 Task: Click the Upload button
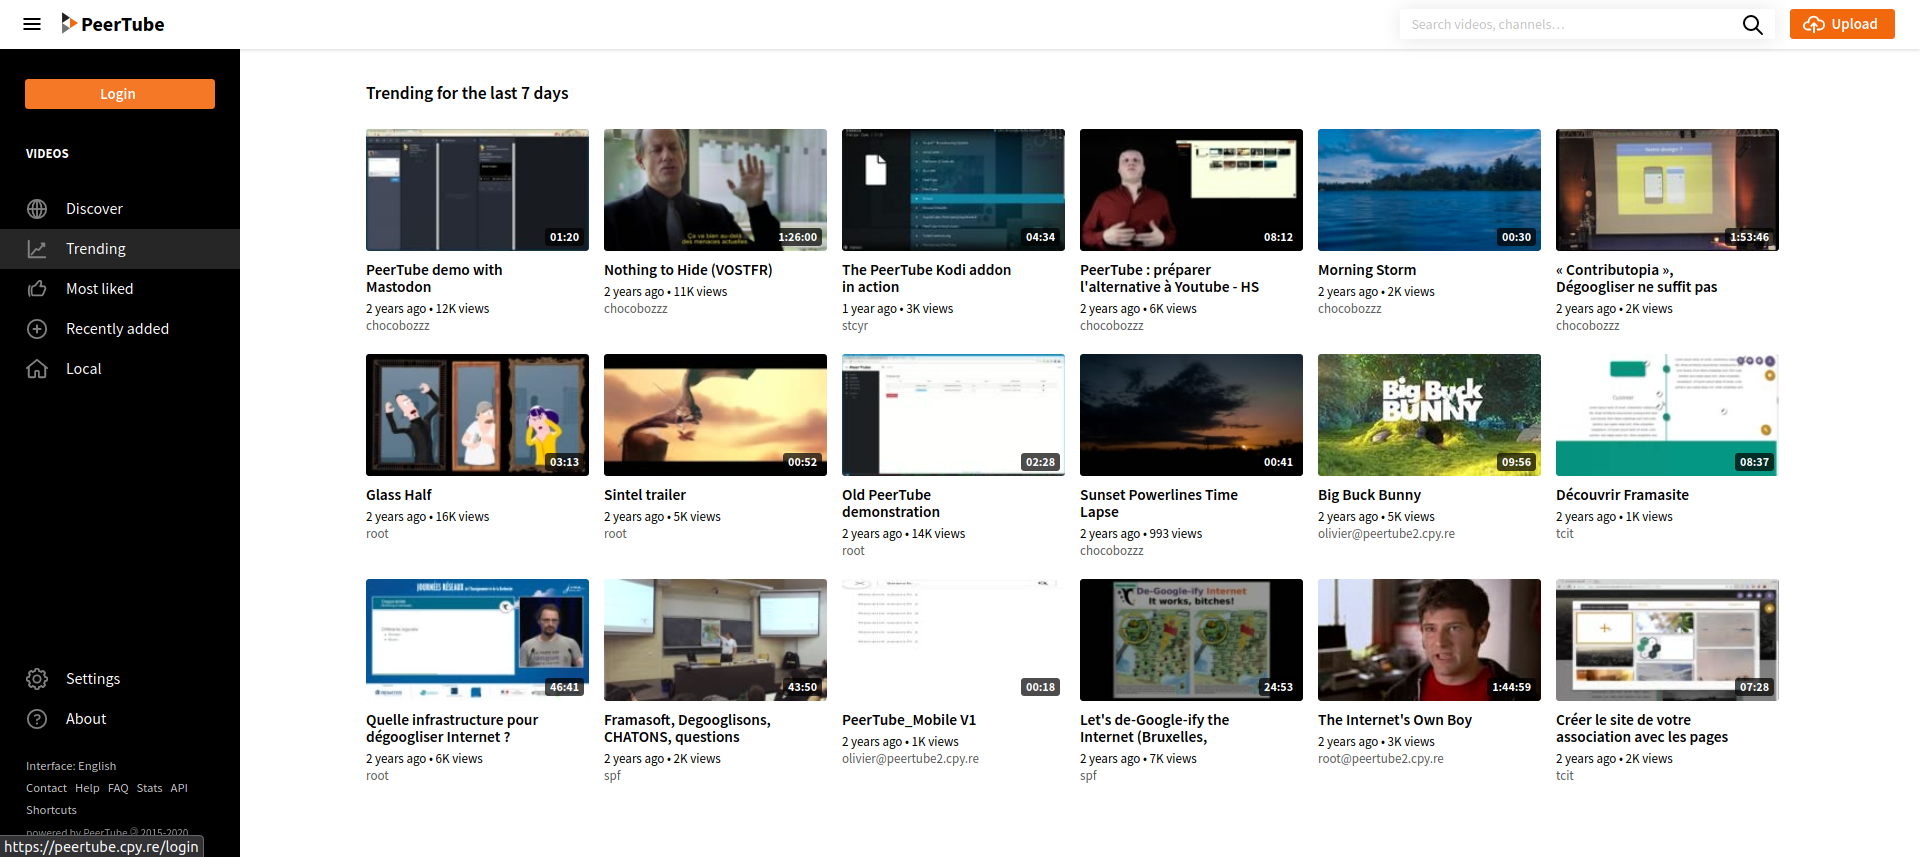(x=1842, y=24)
